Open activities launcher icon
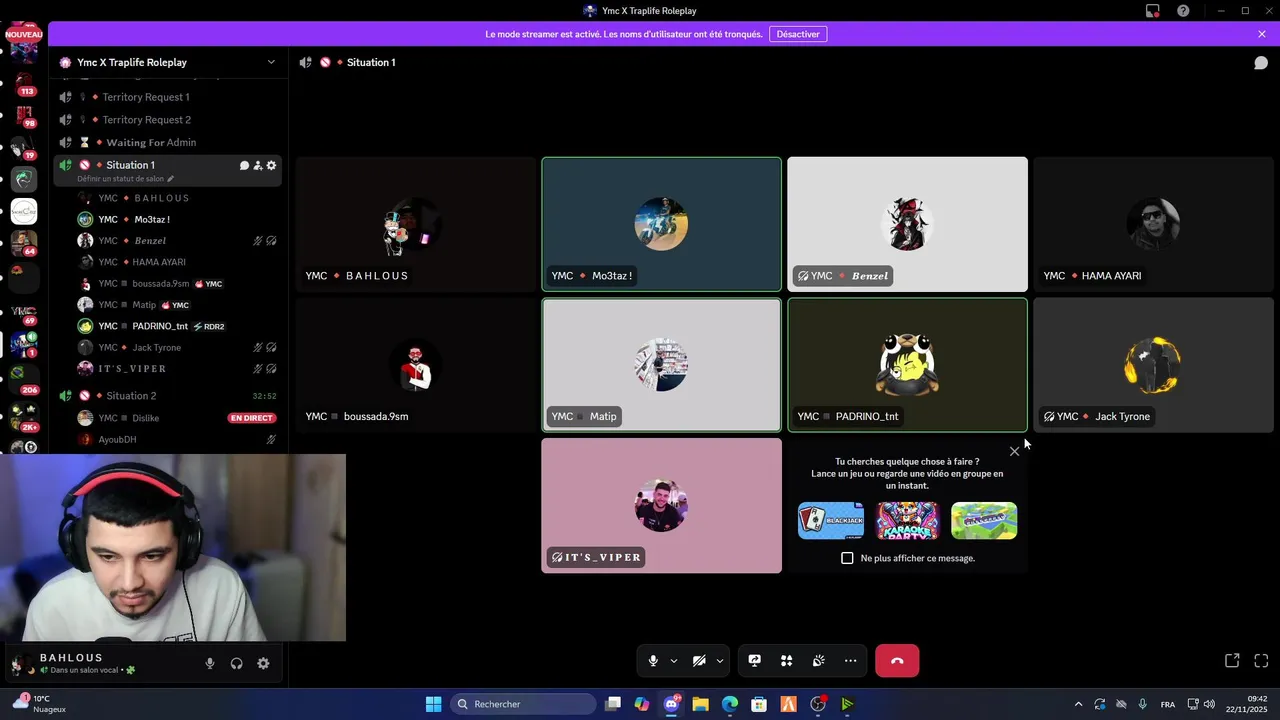 [787, 661]
